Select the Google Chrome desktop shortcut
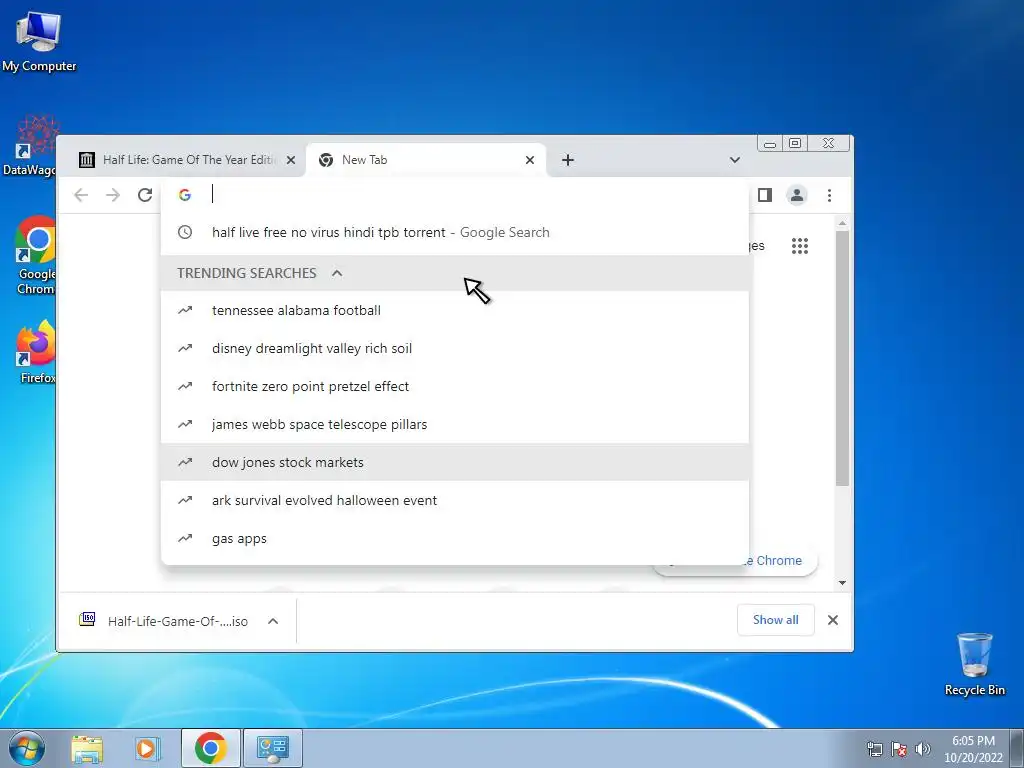The height and width of the screenshot is (768, 1024). pos(36,256)
